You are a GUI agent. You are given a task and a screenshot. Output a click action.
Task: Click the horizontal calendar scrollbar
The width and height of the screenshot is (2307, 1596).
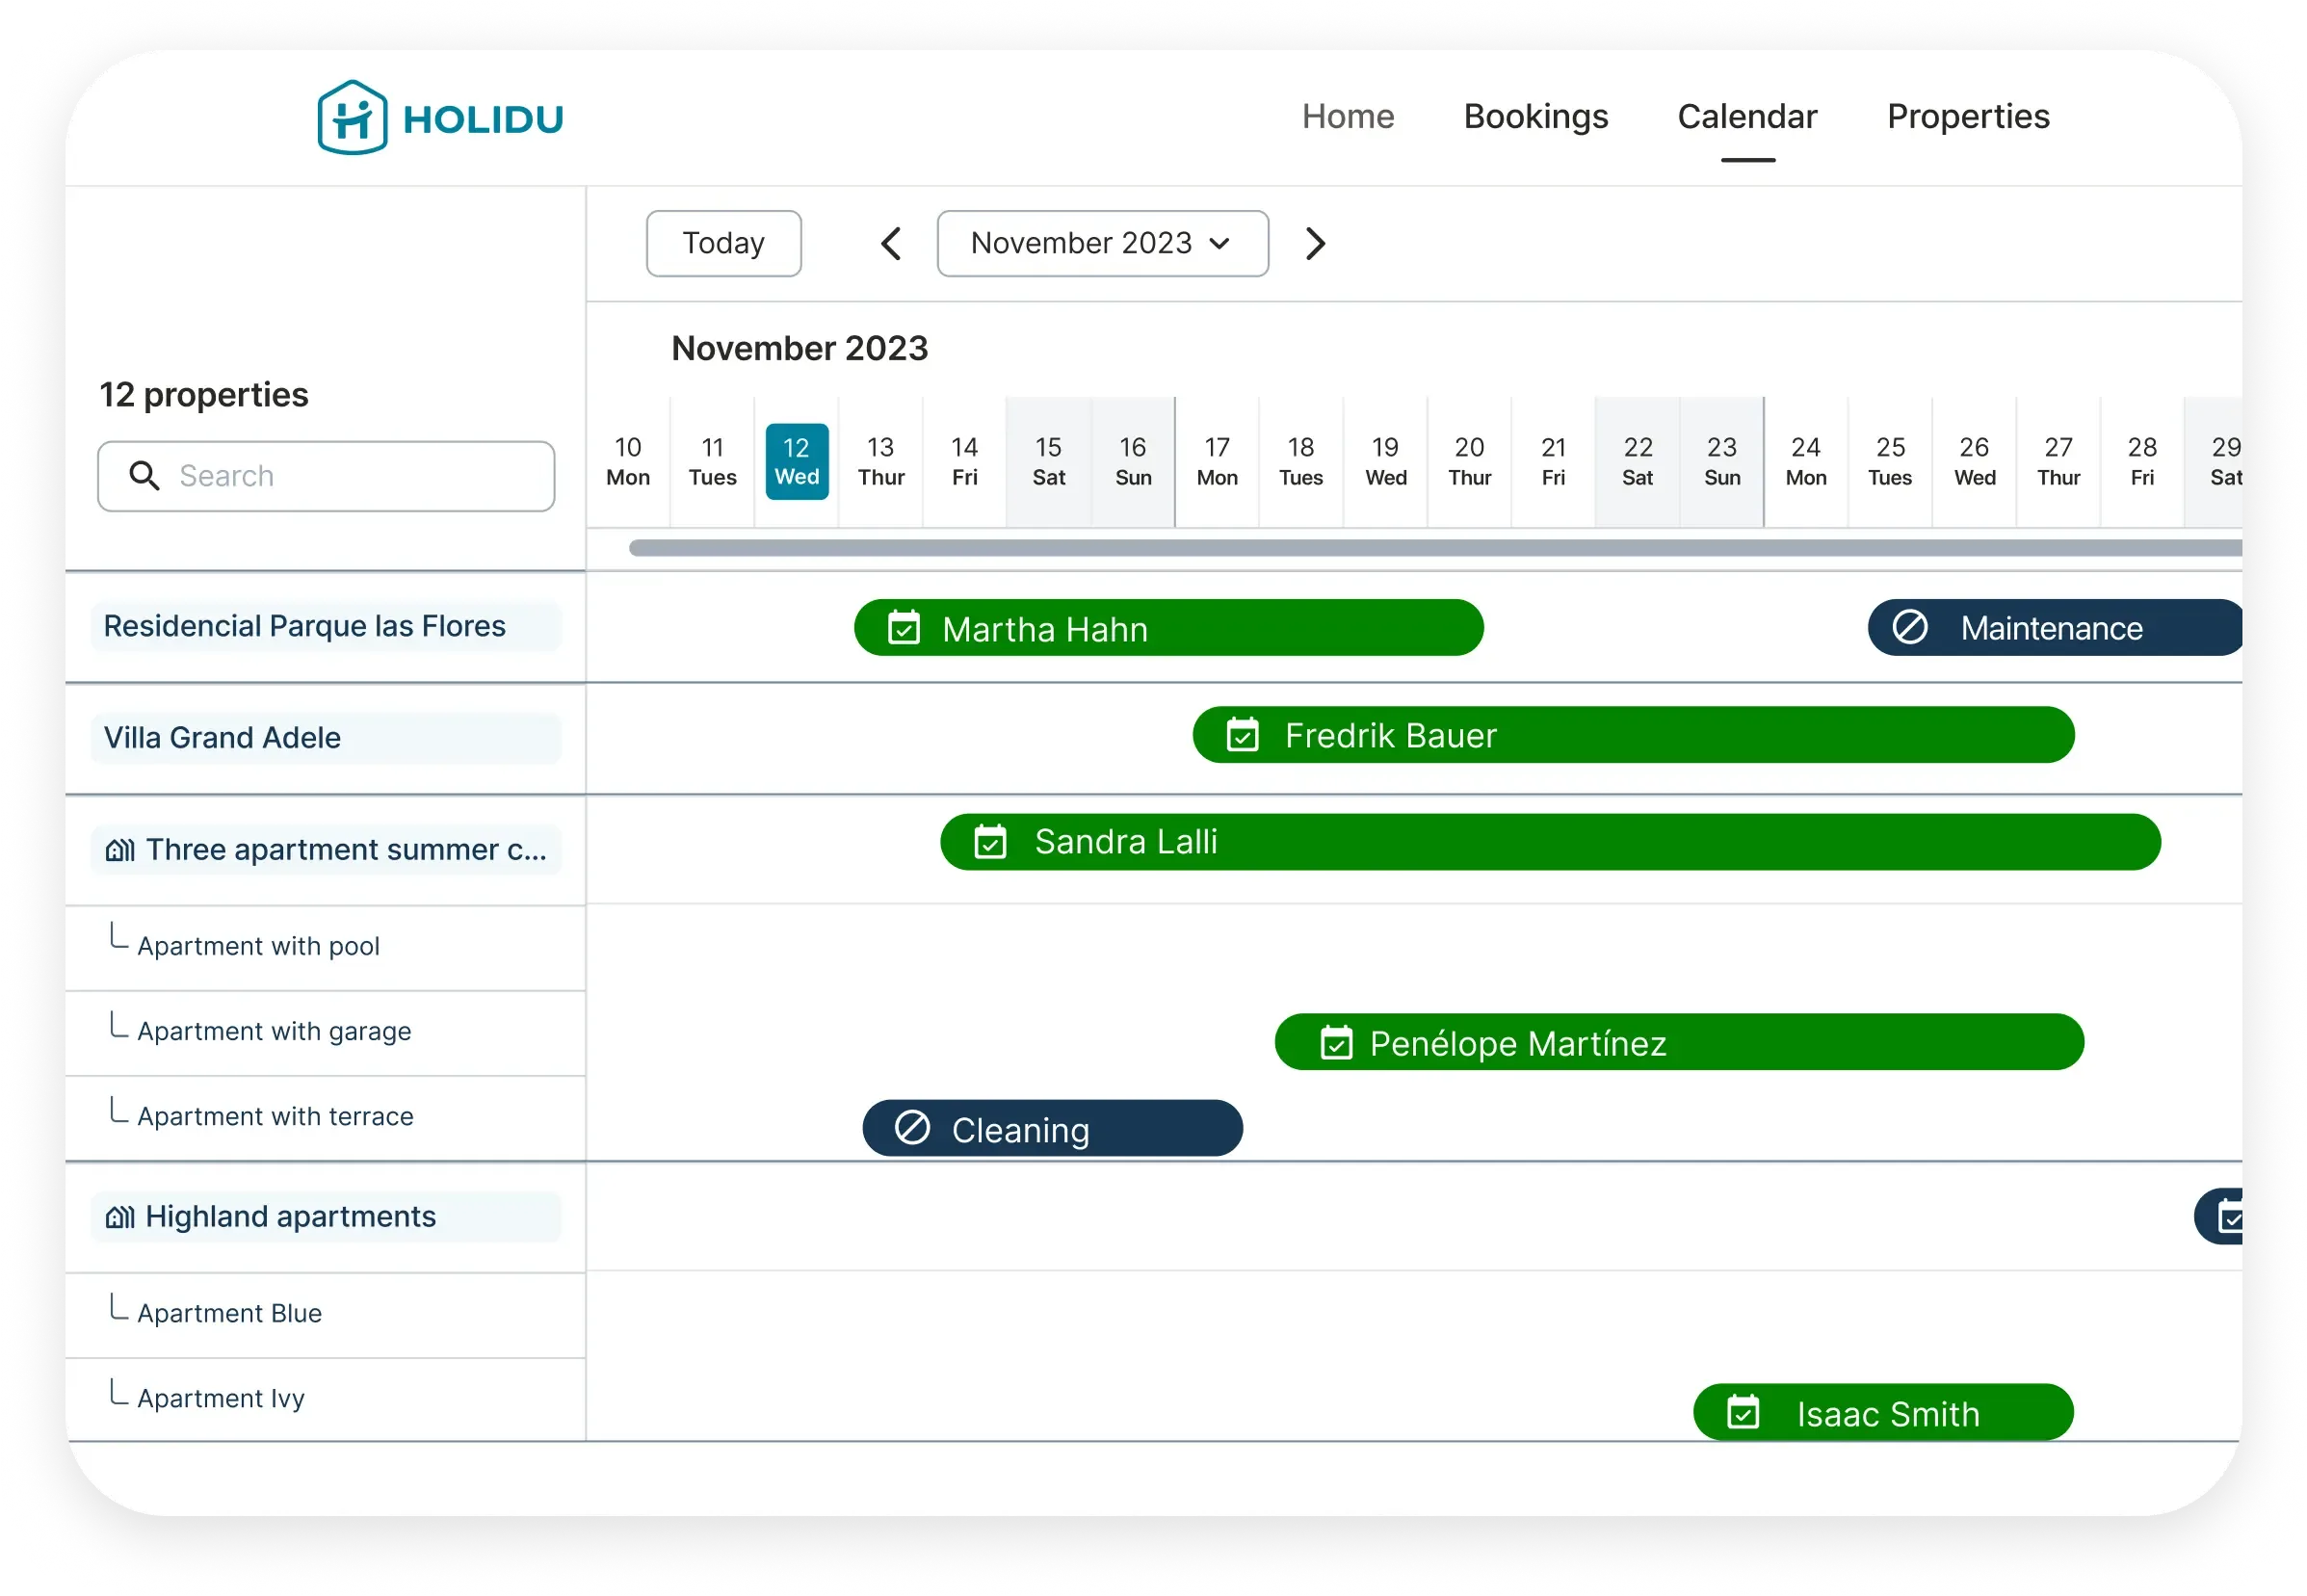tap(1400, 548)
